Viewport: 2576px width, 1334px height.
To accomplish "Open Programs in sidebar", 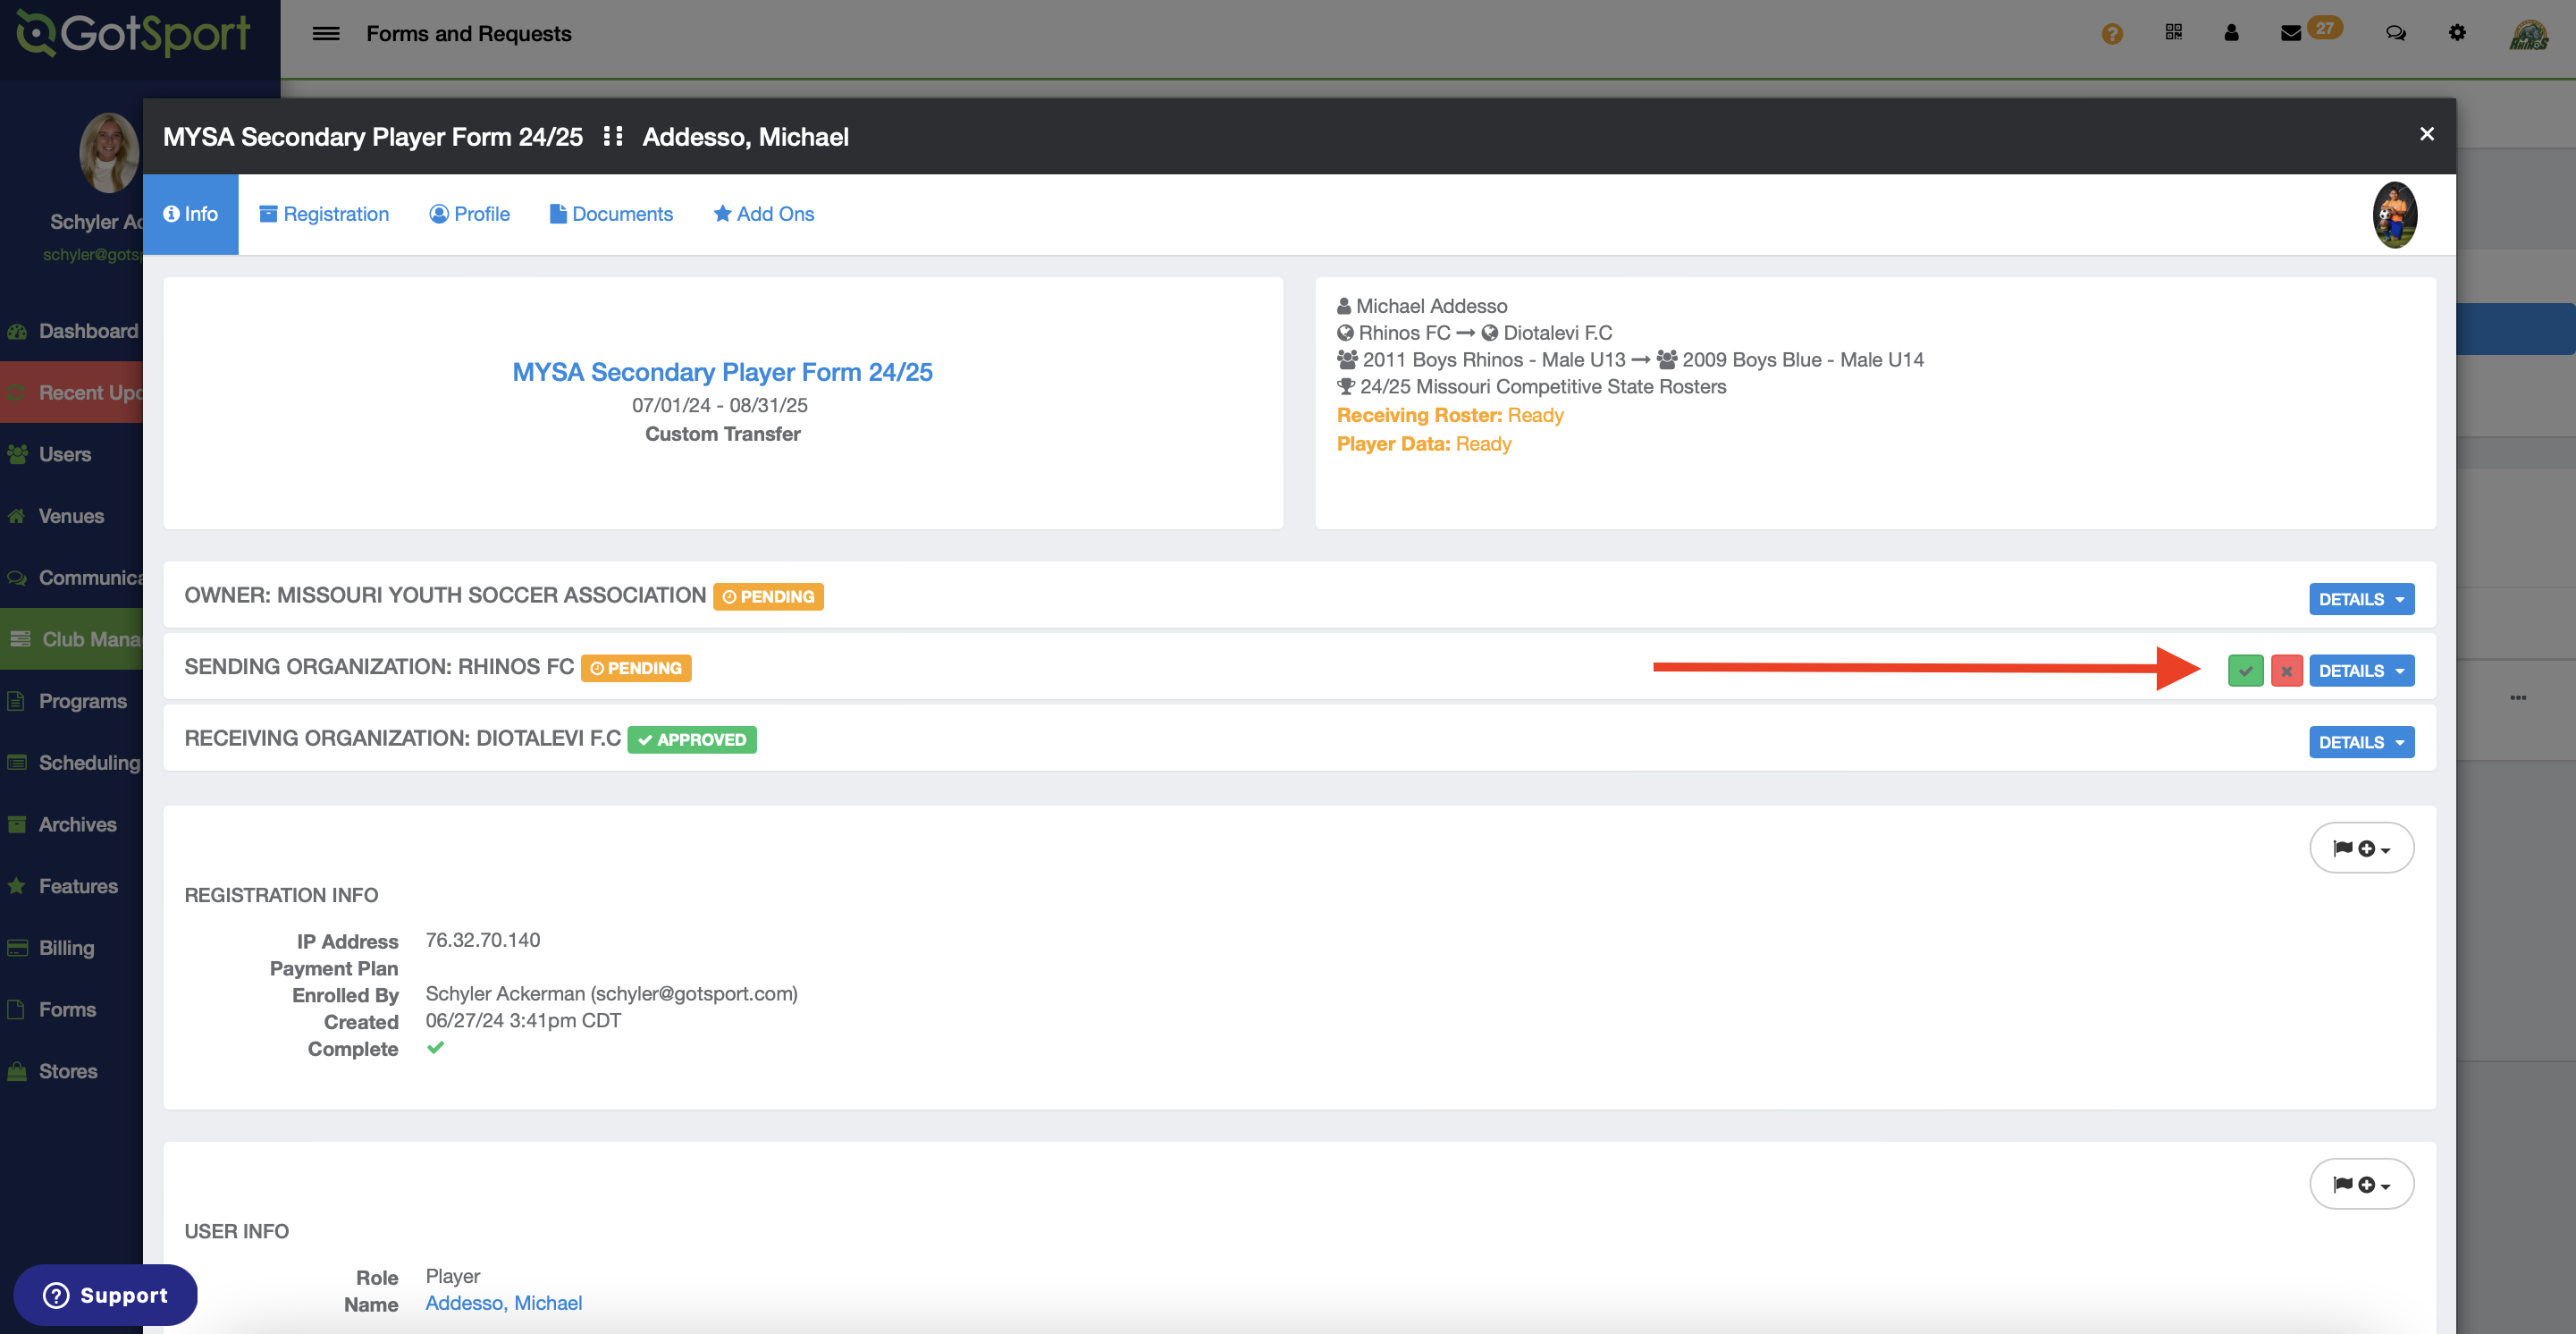I will point(71,701).
